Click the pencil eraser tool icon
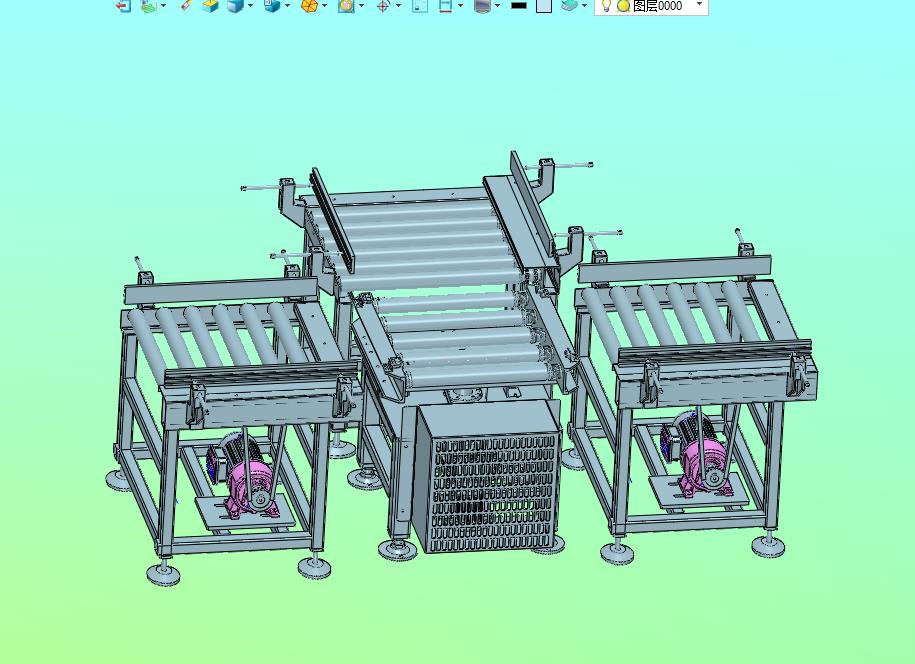The height and width of the screenshot is (664, 915). click(x=186, y=5)
